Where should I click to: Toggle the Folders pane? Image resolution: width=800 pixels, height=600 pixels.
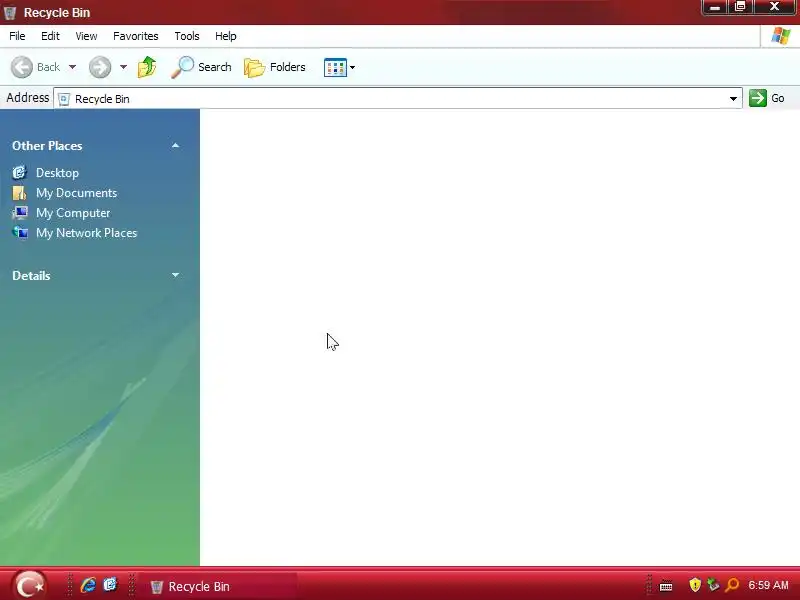click(x=274, y=67)
